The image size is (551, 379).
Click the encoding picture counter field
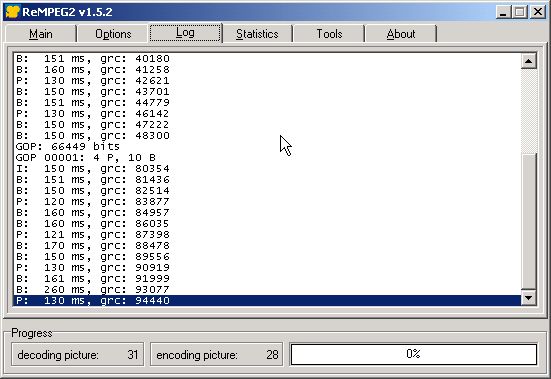(x=217, y=354)
